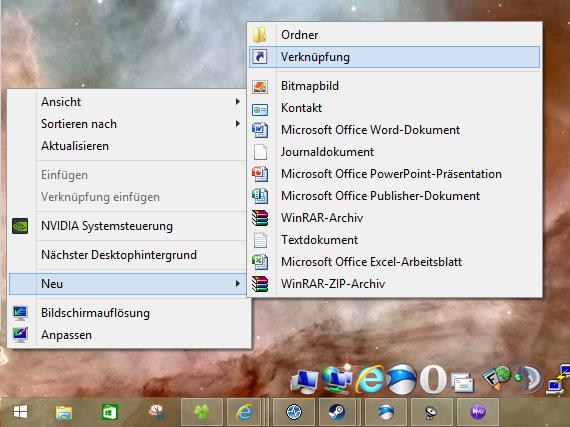Select the Bildschirmauflösung monitor icon
The width and height of the screenshot is (570, 427).
click(x=20, y=313)
